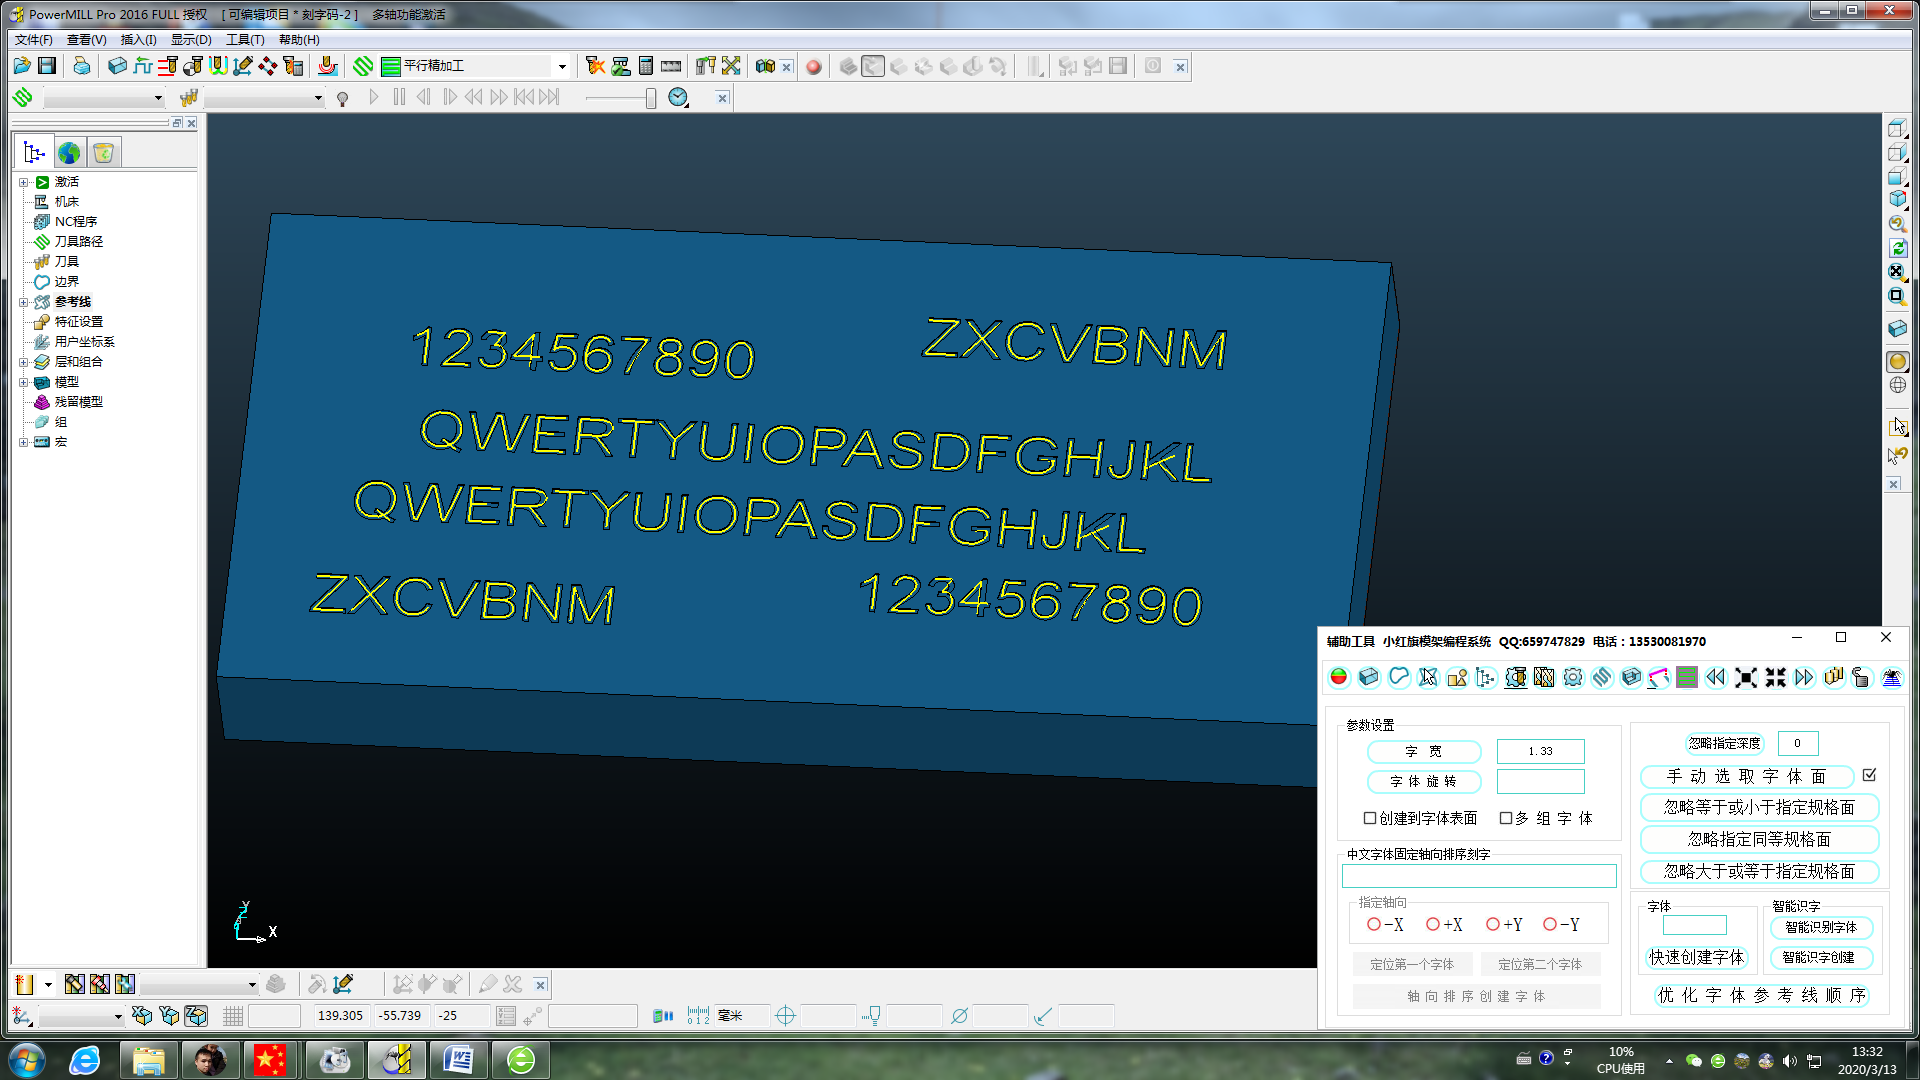Expand the 层和组合 tree node
The height and width of the screenshot is (1080, 1920).
pos(24,362)
